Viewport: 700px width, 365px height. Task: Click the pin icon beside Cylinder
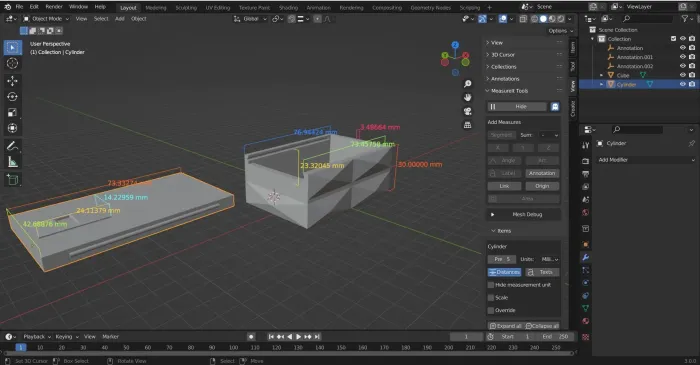692,144
